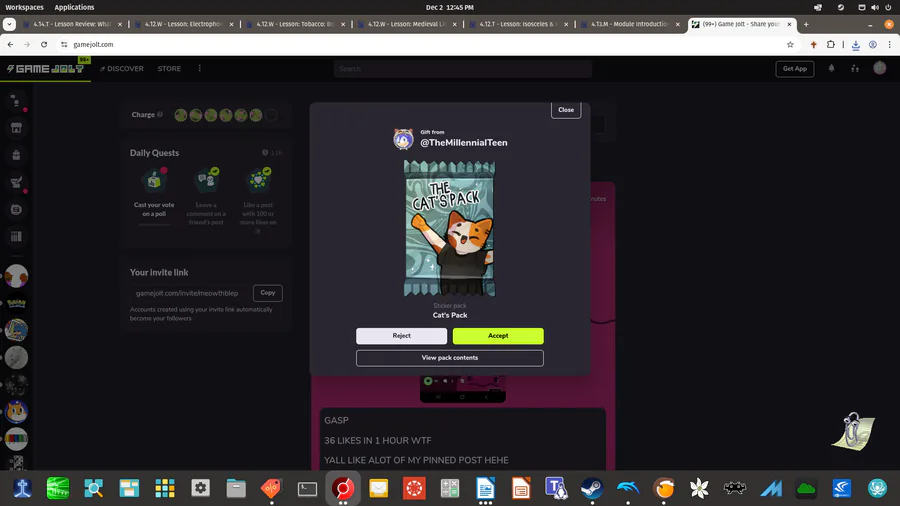This screenshot has width=900, height=506.
Task: Open the Dec 2 clock calendar
Action: click(449, 7)
